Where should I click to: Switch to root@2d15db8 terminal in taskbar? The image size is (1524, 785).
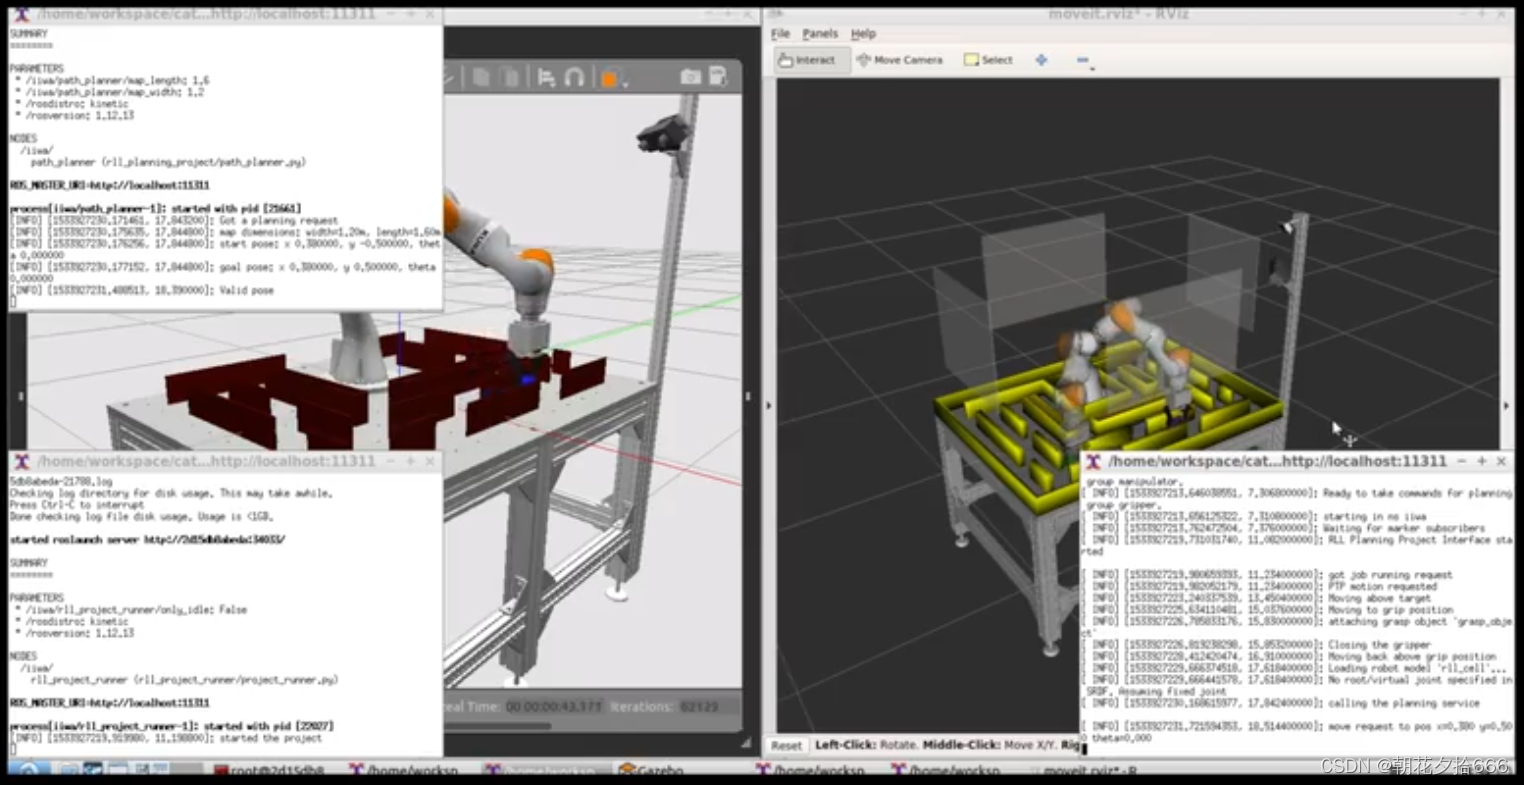tap(268, 770)
